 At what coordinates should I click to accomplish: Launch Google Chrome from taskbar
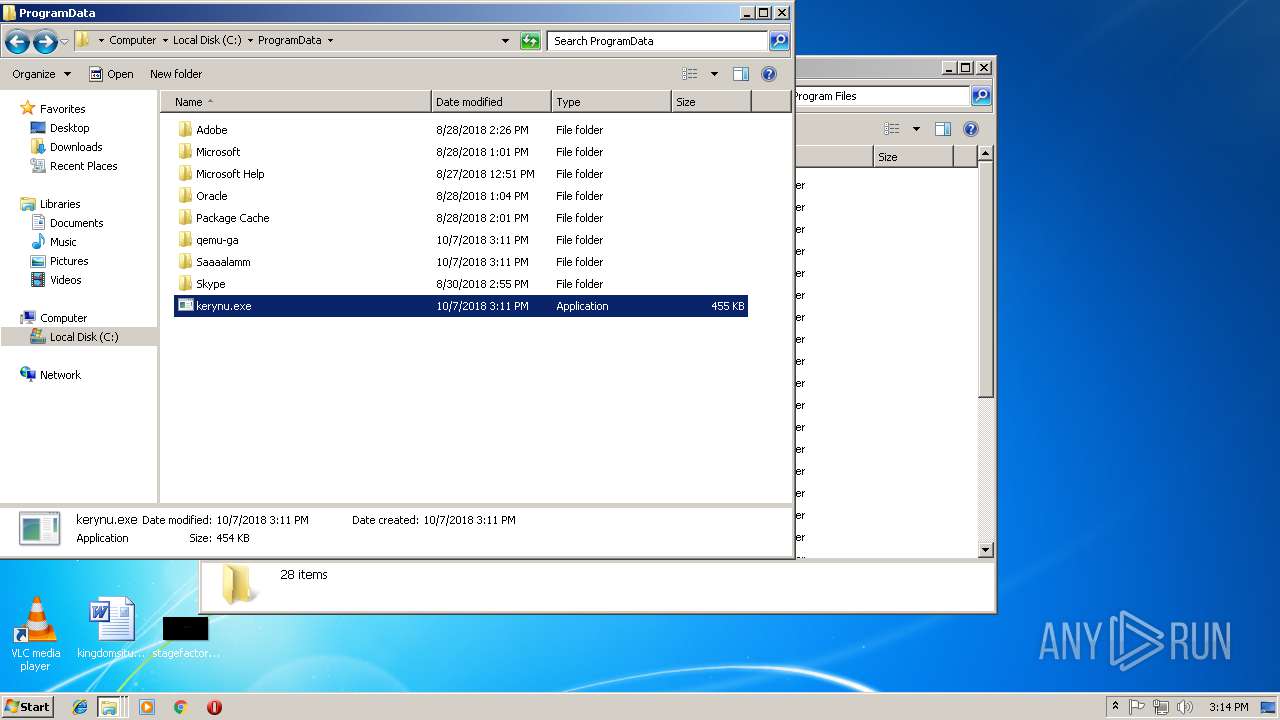tap(180, 707)
